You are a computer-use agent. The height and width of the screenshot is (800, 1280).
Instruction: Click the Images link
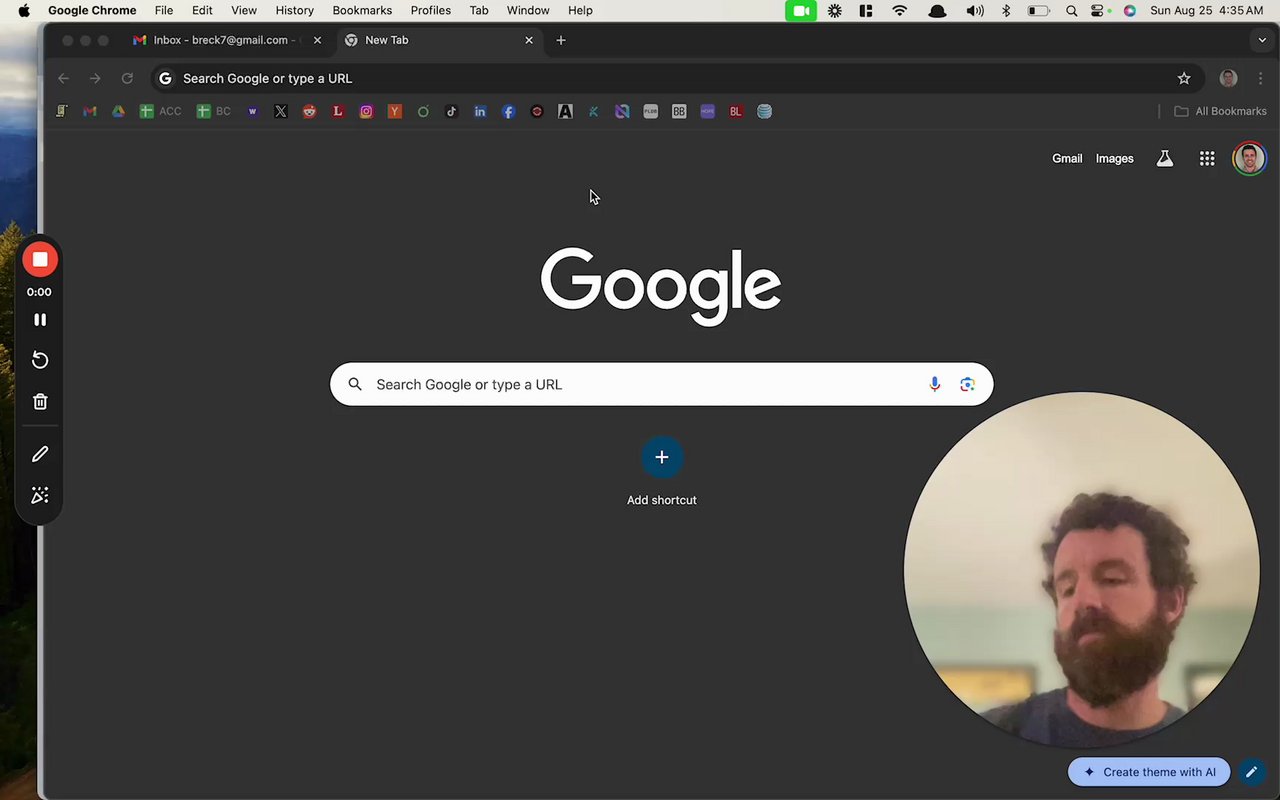(x=1114, y=158)
